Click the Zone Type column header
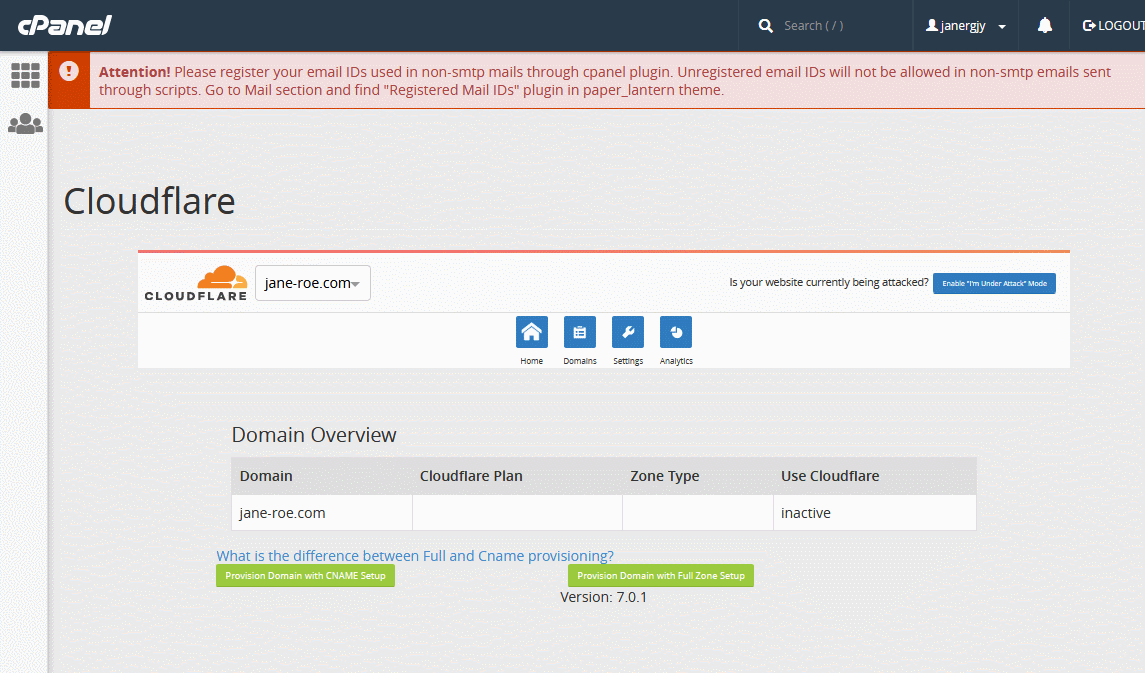 coord(697,476)
